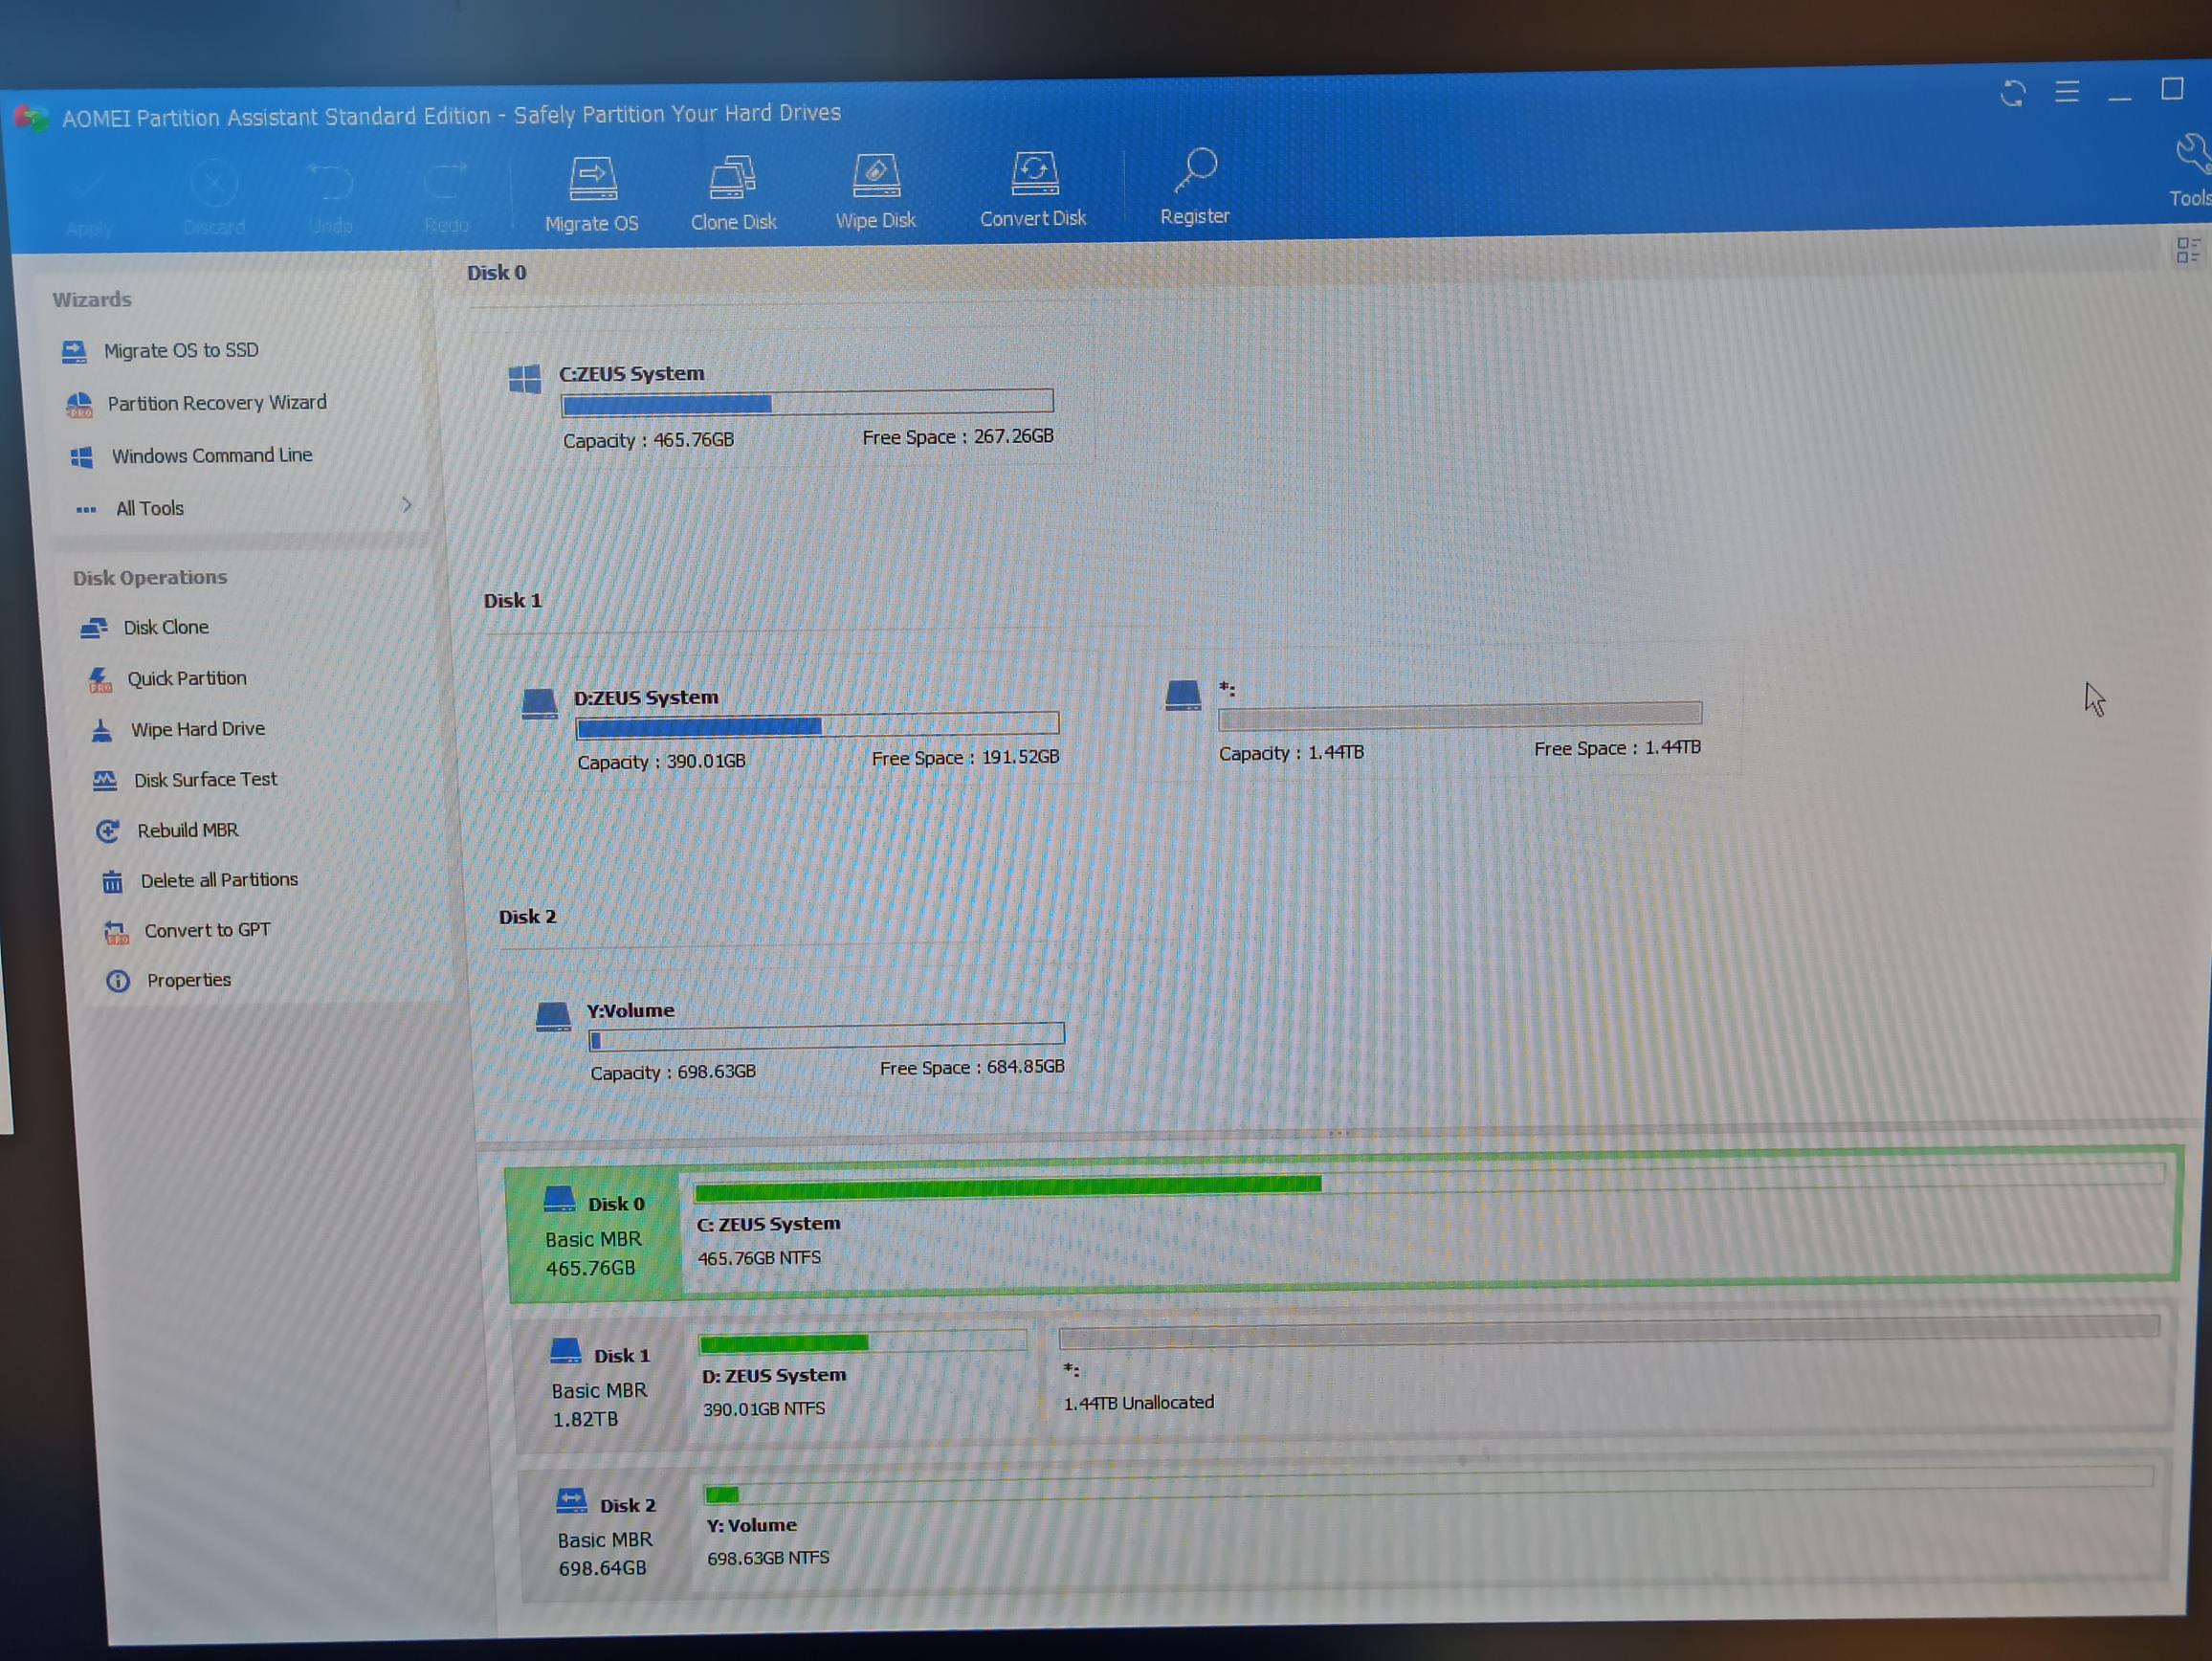Switch the disk list view mode icon

pos(2187,250)
